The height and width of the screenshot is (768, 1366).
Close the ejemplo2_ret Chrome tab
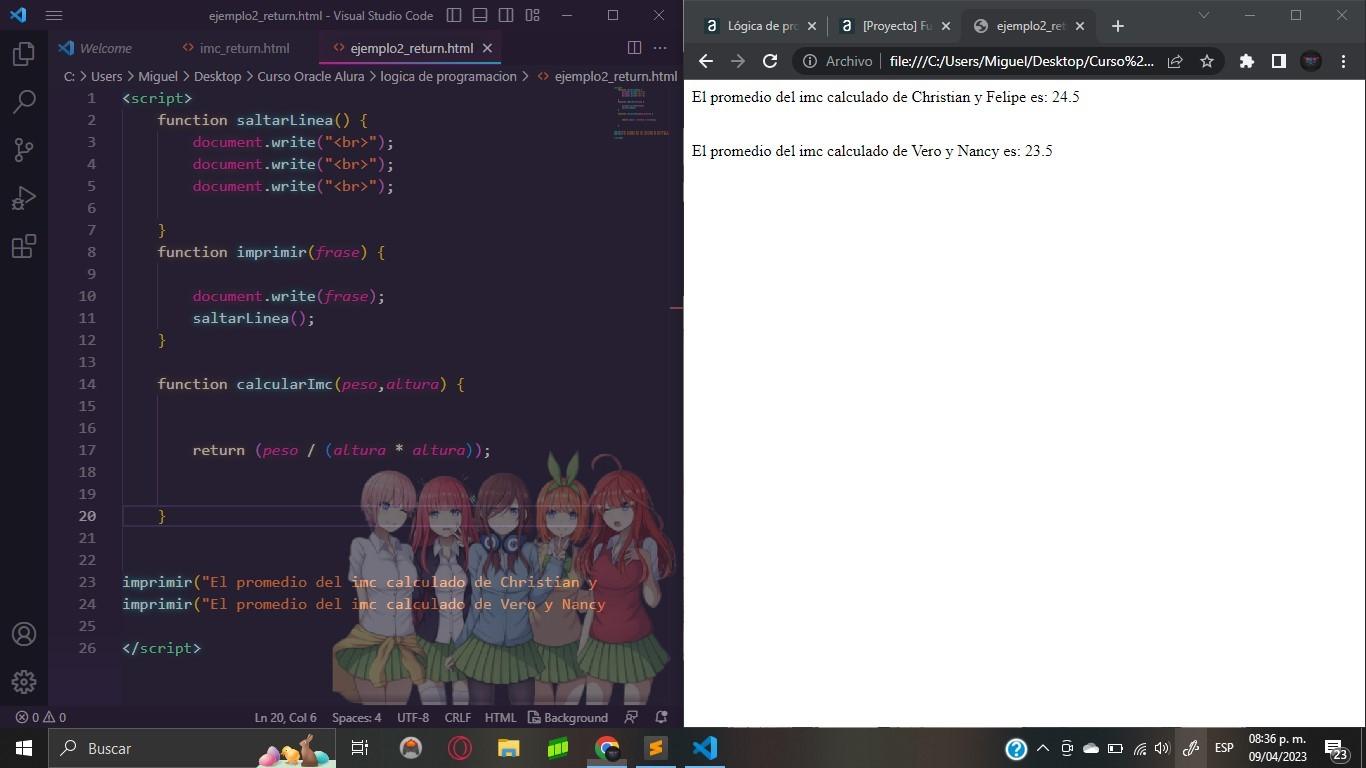(1080, 26)
